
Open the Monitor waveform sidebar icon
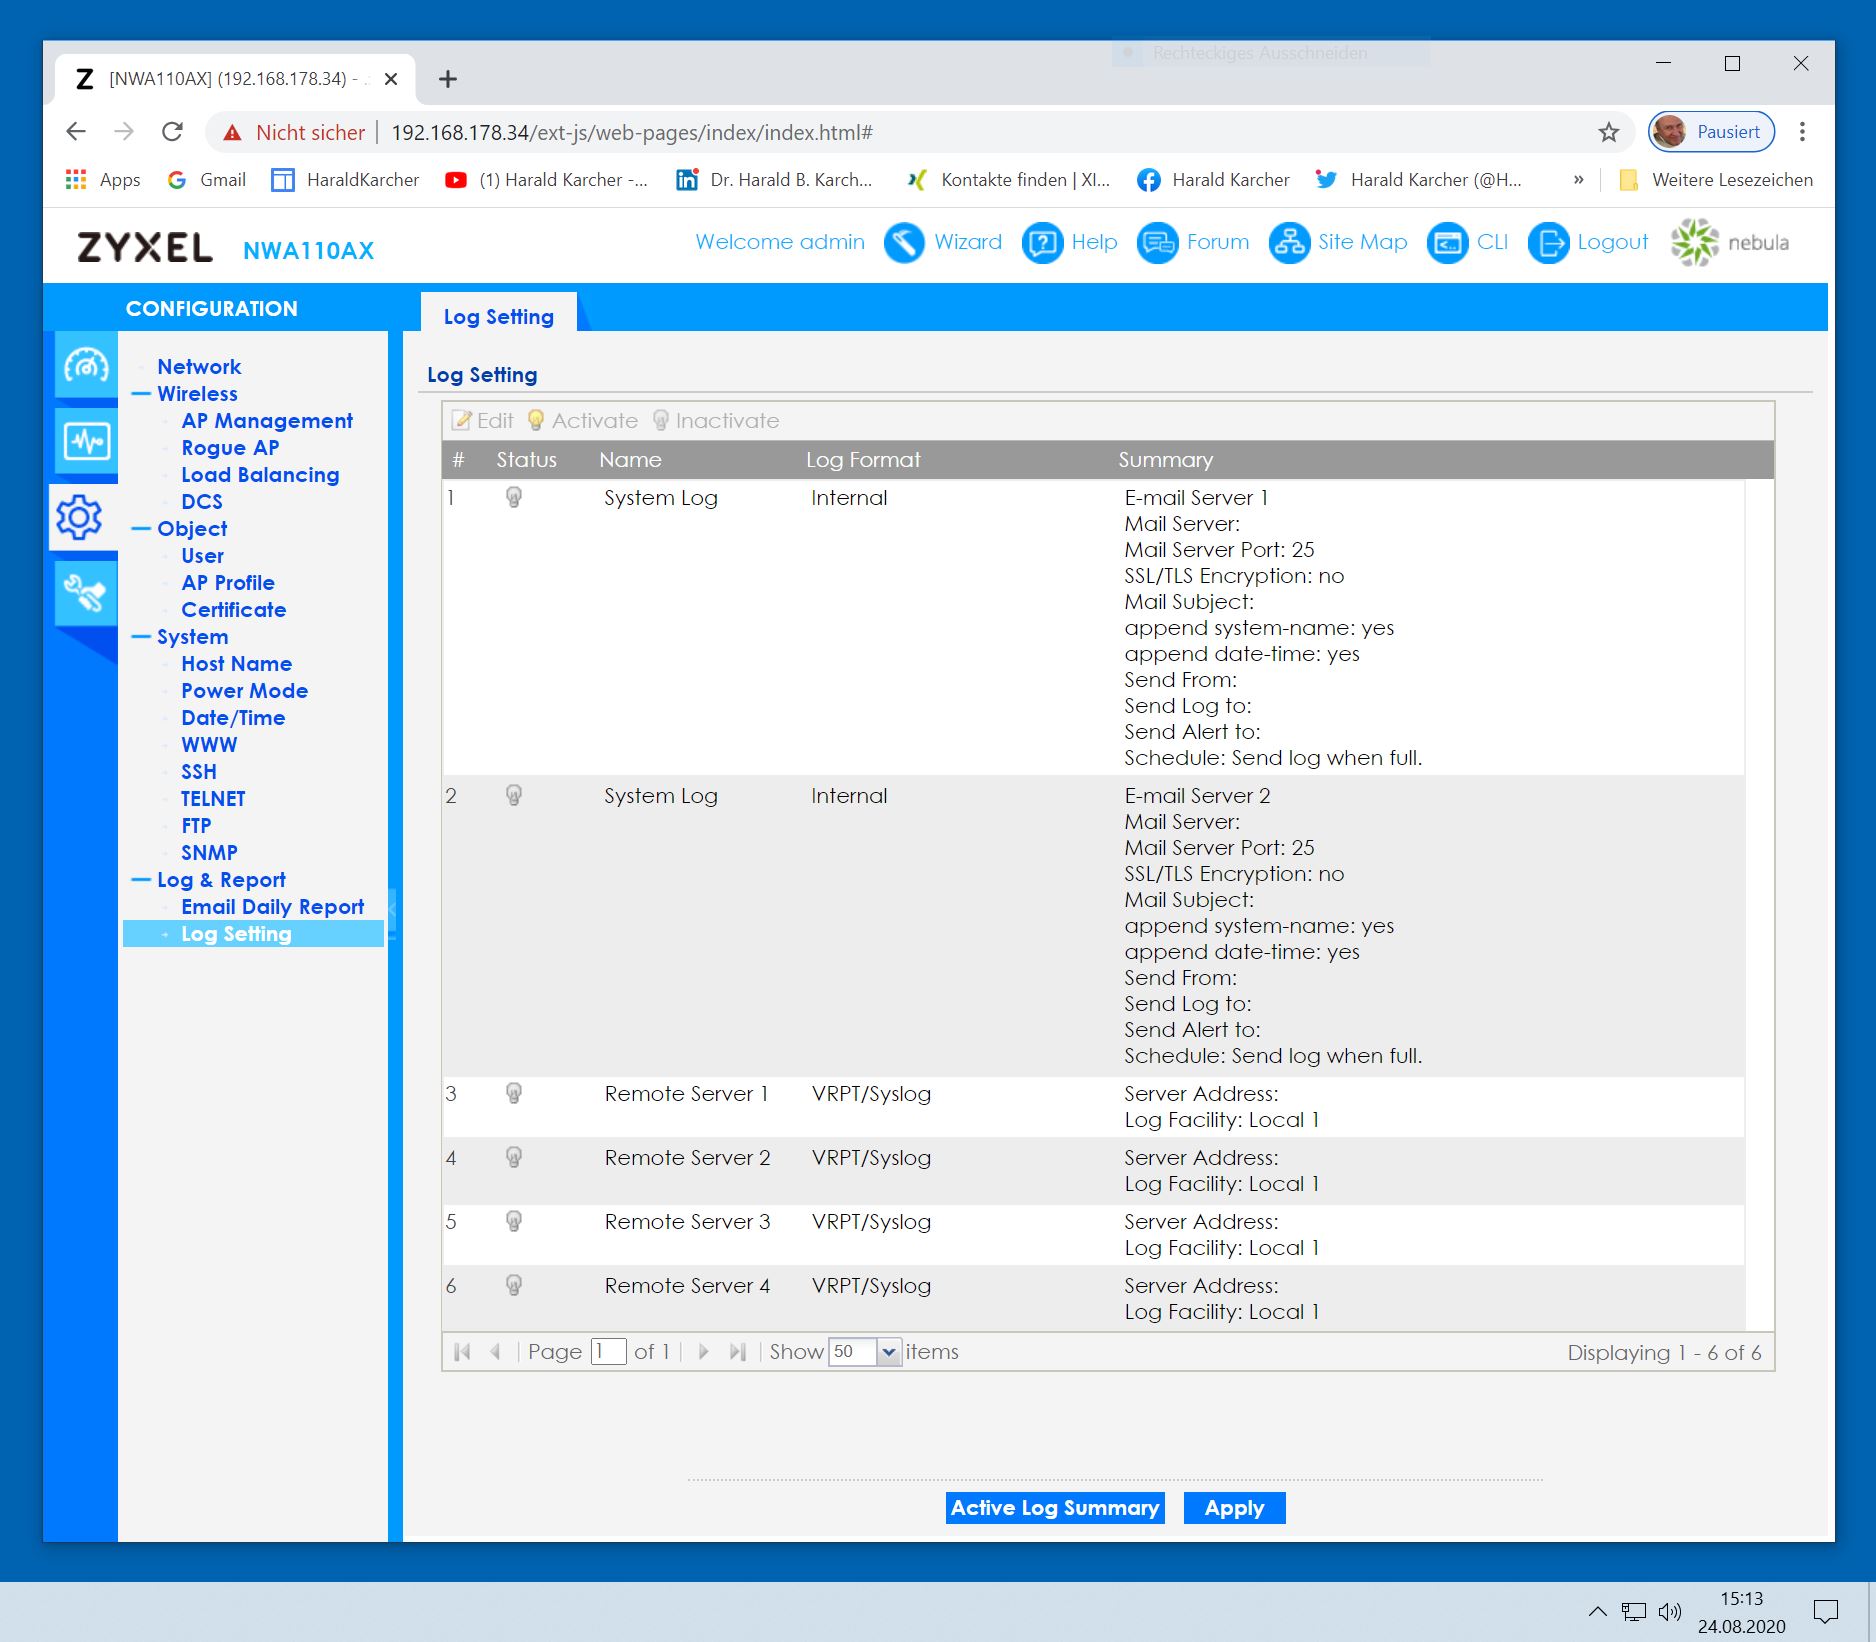(86, 440)
